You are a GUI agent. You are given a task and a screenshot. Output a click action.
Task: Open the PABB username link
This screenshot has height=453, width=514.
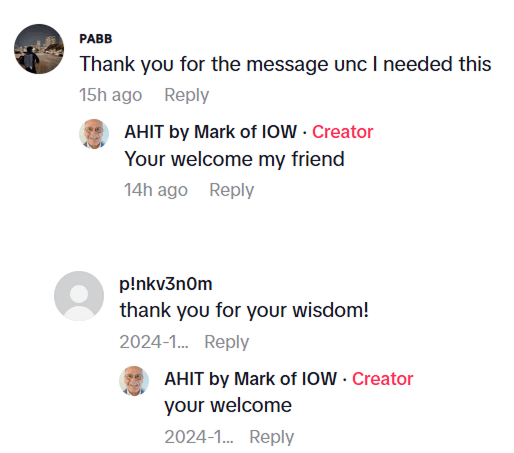click(96, 39)
